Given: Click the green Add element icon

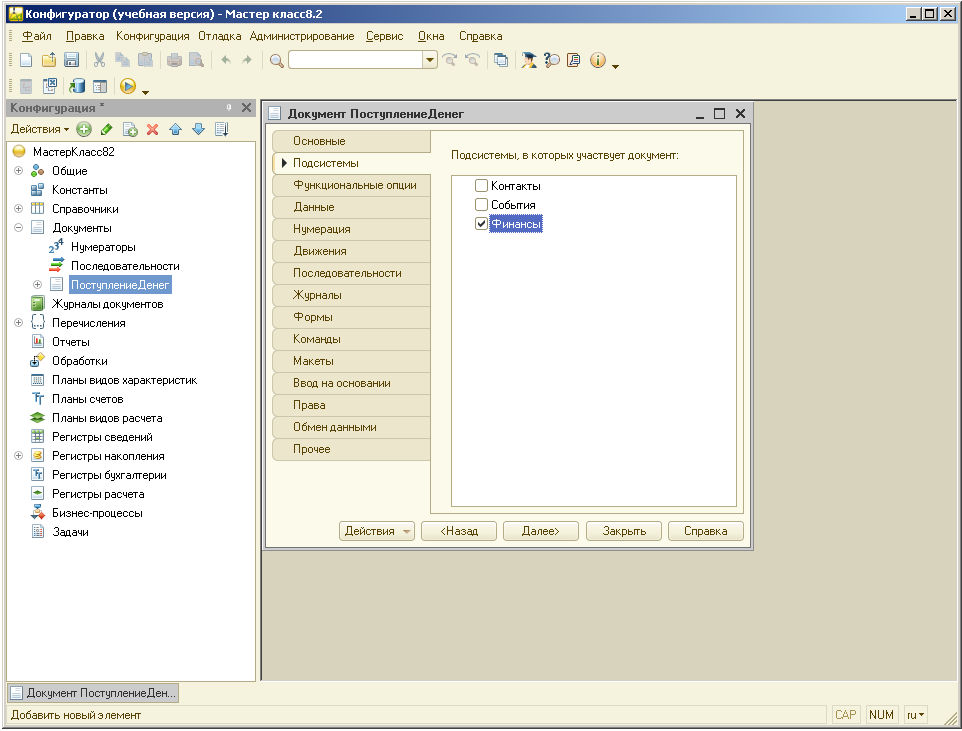Looking at the screenshot, I should coord(84,129).
